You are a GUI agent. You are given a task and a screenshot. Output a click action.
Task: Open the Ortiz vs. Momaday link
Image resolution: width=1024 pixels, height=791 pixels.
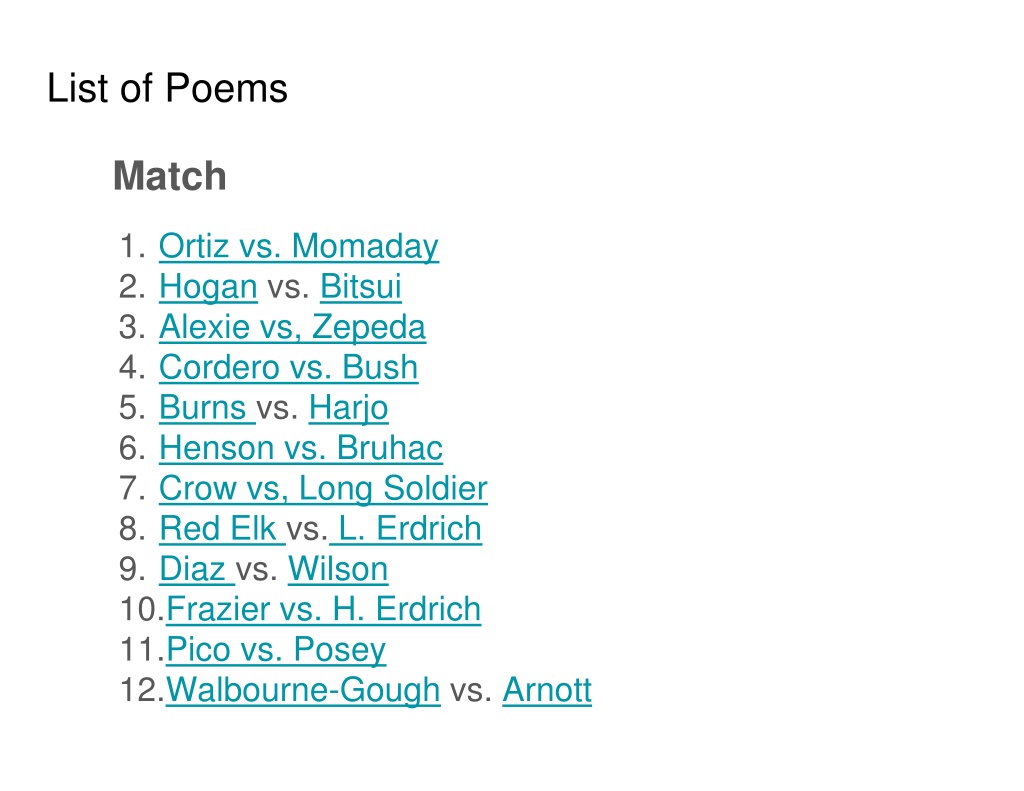(x=298, y=246)
